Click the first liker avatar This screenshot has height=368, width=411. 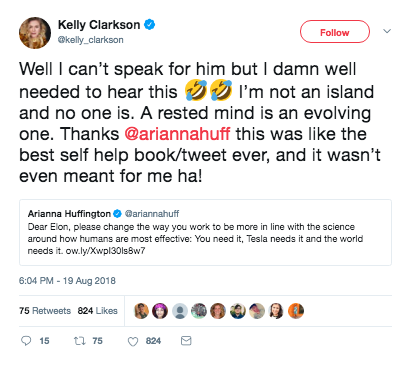pyautogui.click(x=141, y=311)
